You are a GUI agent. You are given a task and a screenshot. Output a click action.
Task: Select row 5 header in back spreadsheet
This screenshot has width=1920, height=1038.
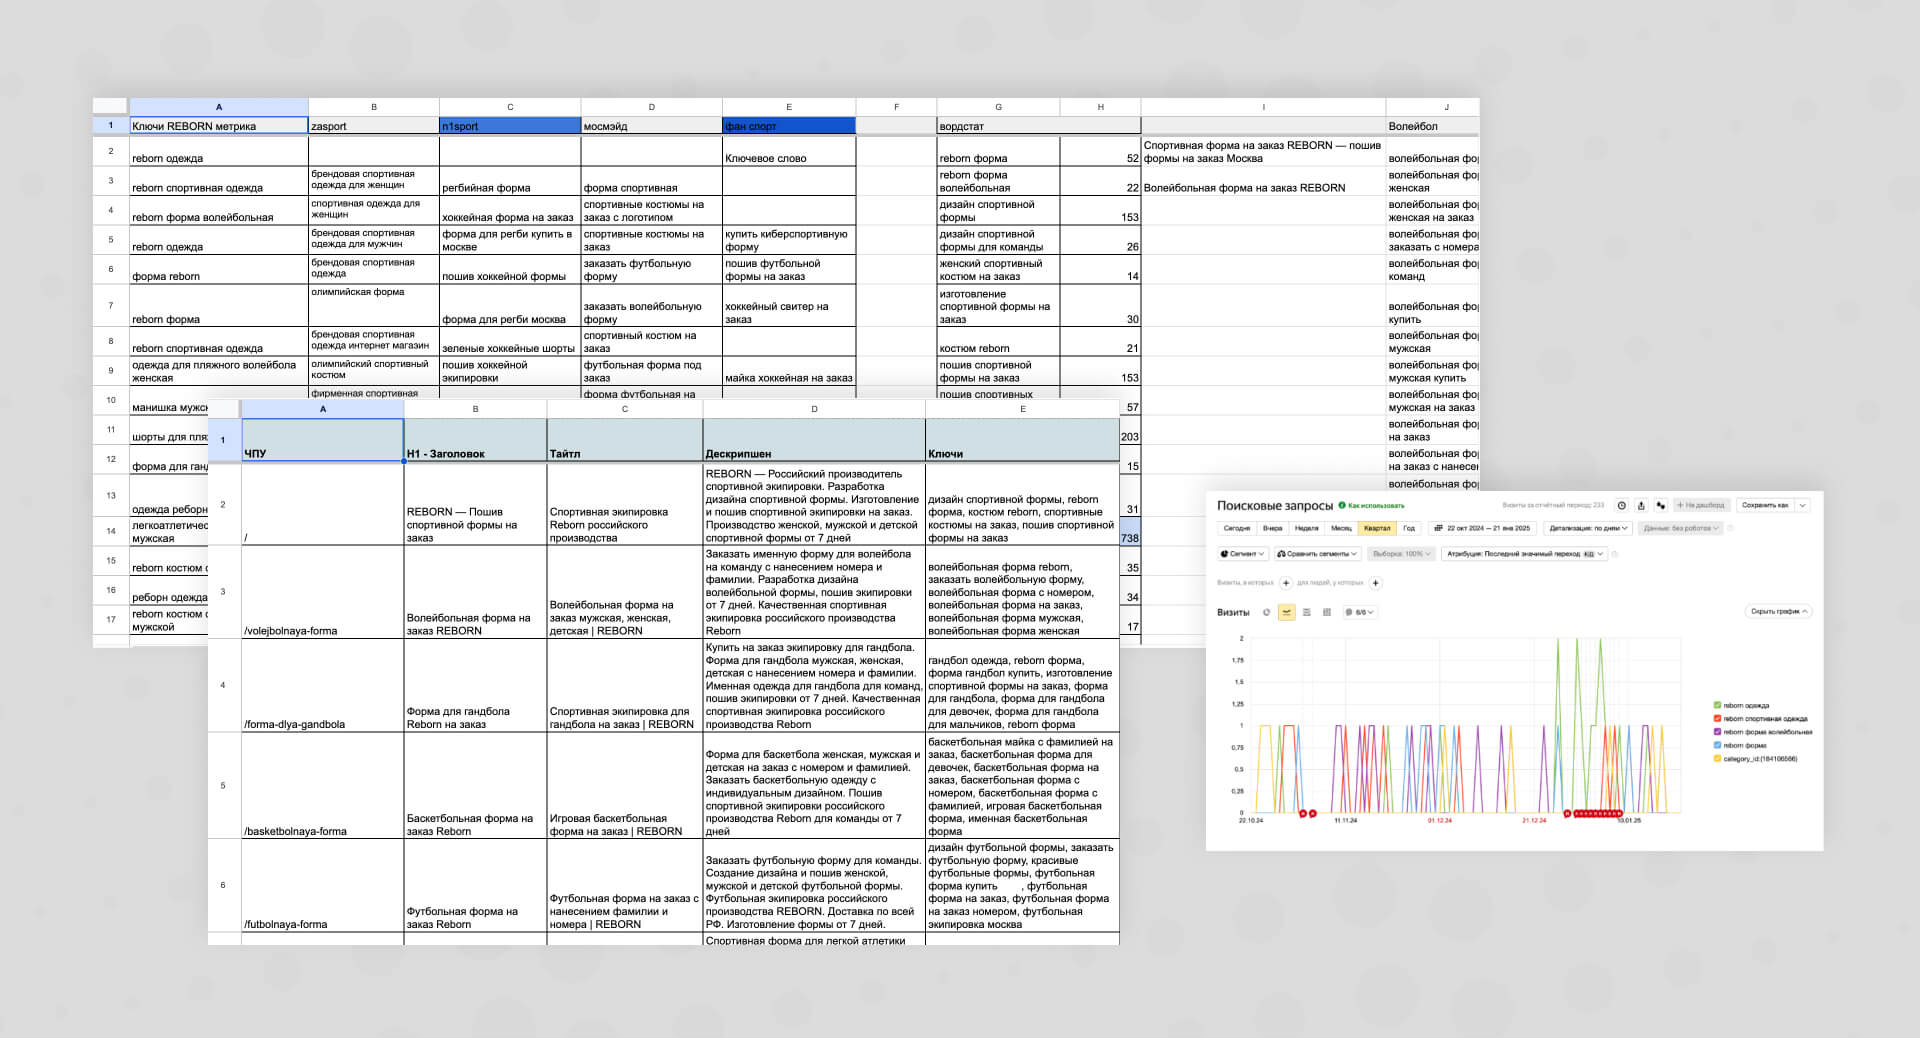coord(111,240)
